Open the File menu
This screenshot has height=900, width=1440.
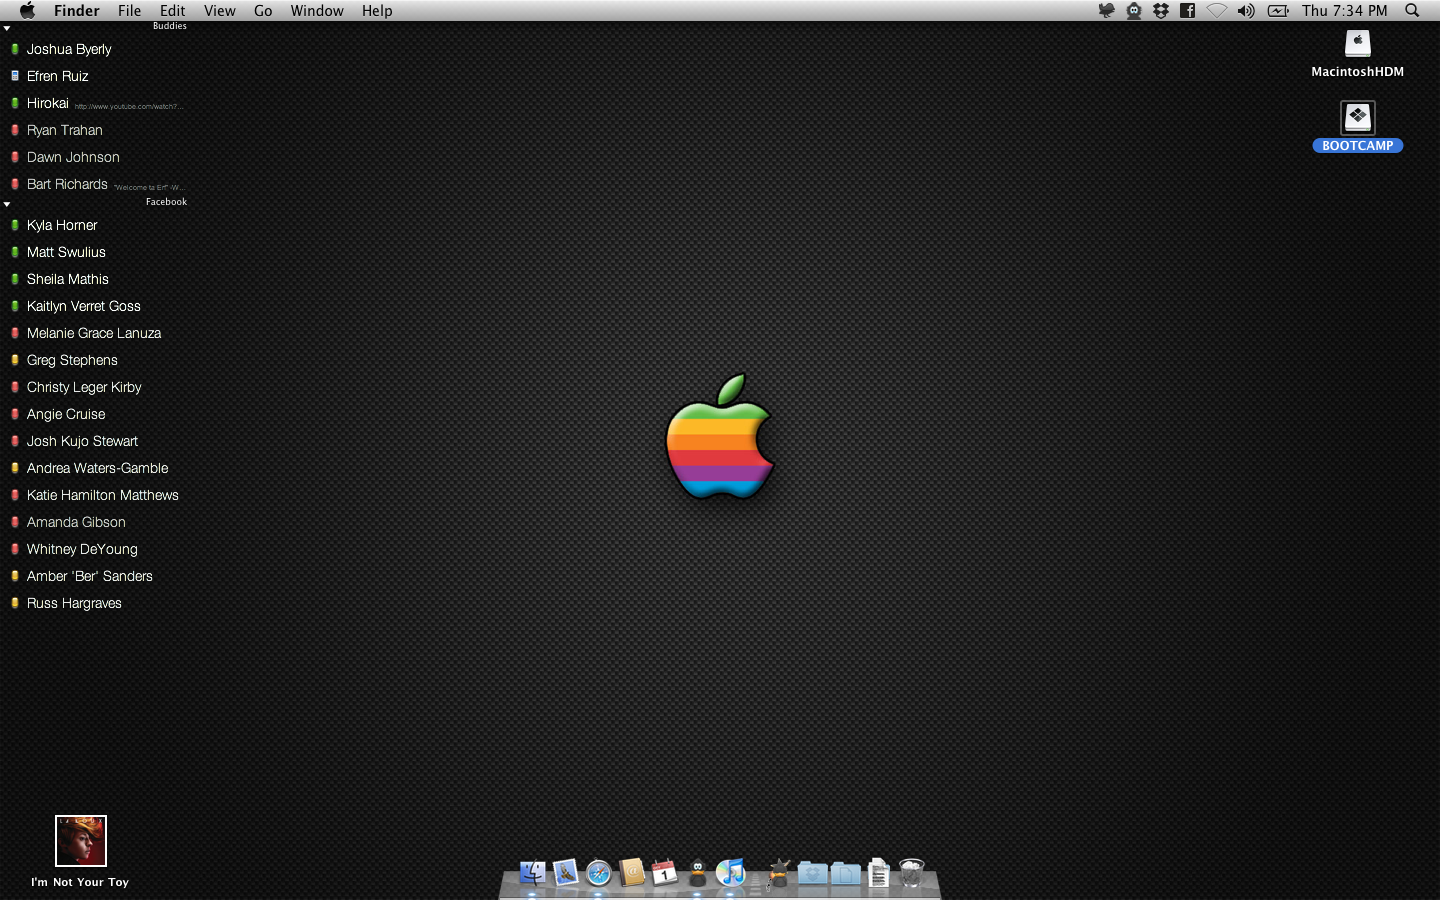pyautogui.click(x=130, y=11)
